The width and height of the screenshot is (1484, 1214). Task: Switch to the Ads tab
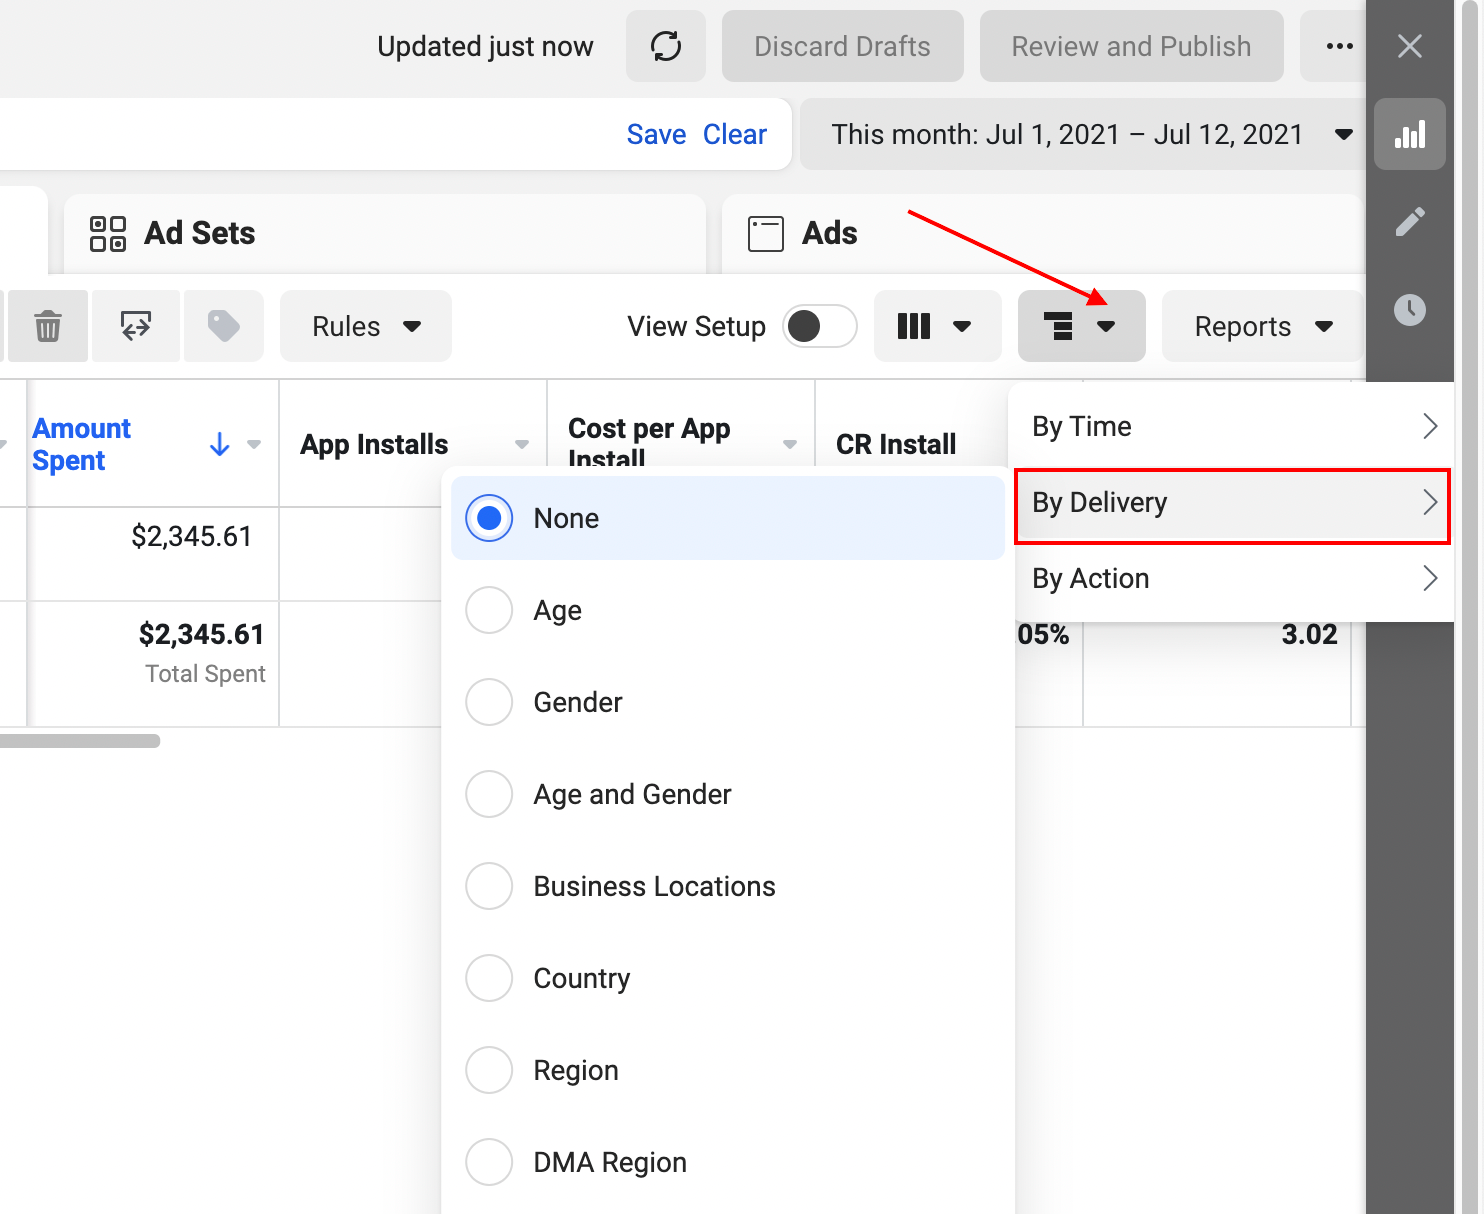[1043, 233]
